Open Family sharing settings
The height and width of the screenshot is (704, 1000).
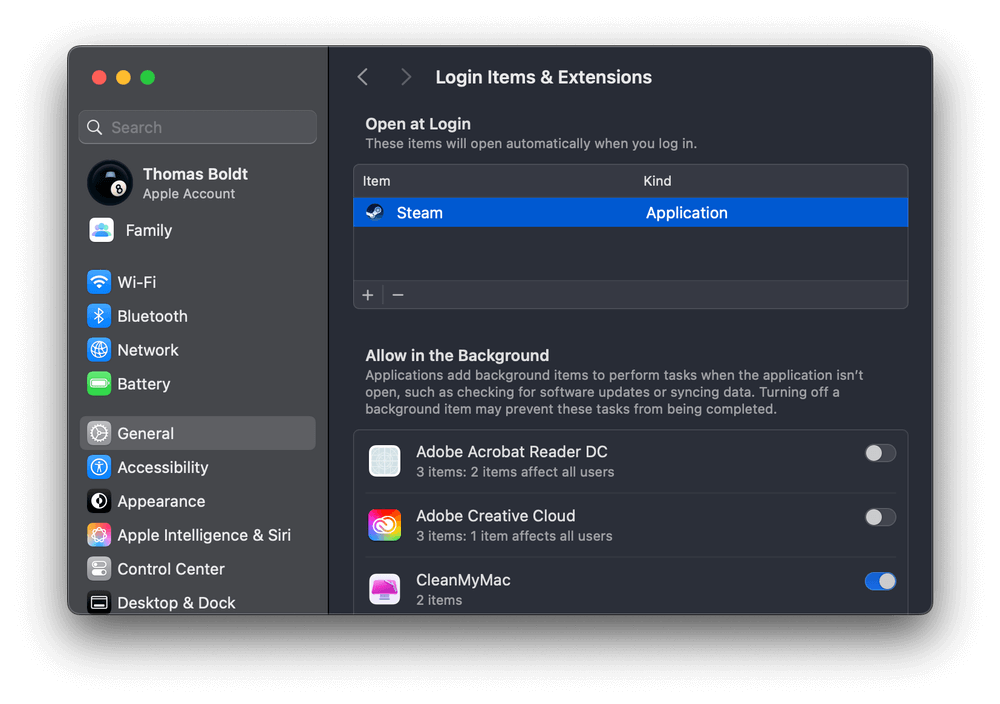[198, 230]
